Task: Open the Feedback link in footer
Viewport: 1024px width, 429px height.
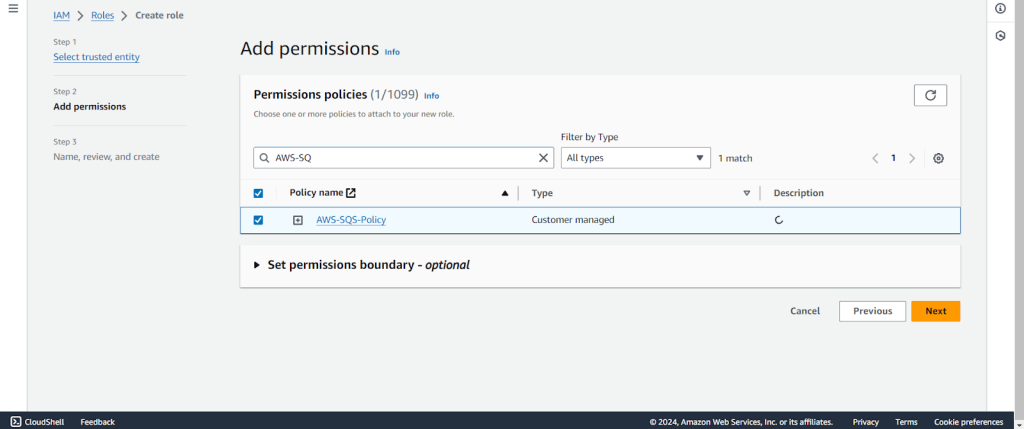Action: click(97, 422)
